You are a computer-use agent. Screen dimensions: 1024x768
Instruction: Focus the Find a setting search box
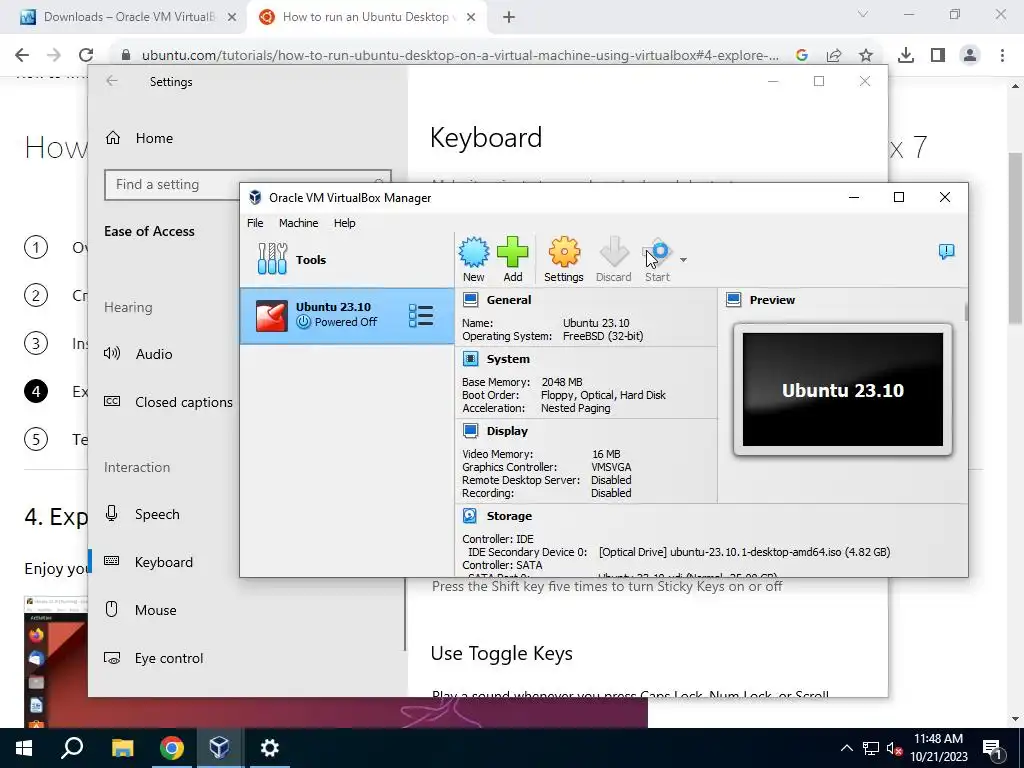(248, 184)
